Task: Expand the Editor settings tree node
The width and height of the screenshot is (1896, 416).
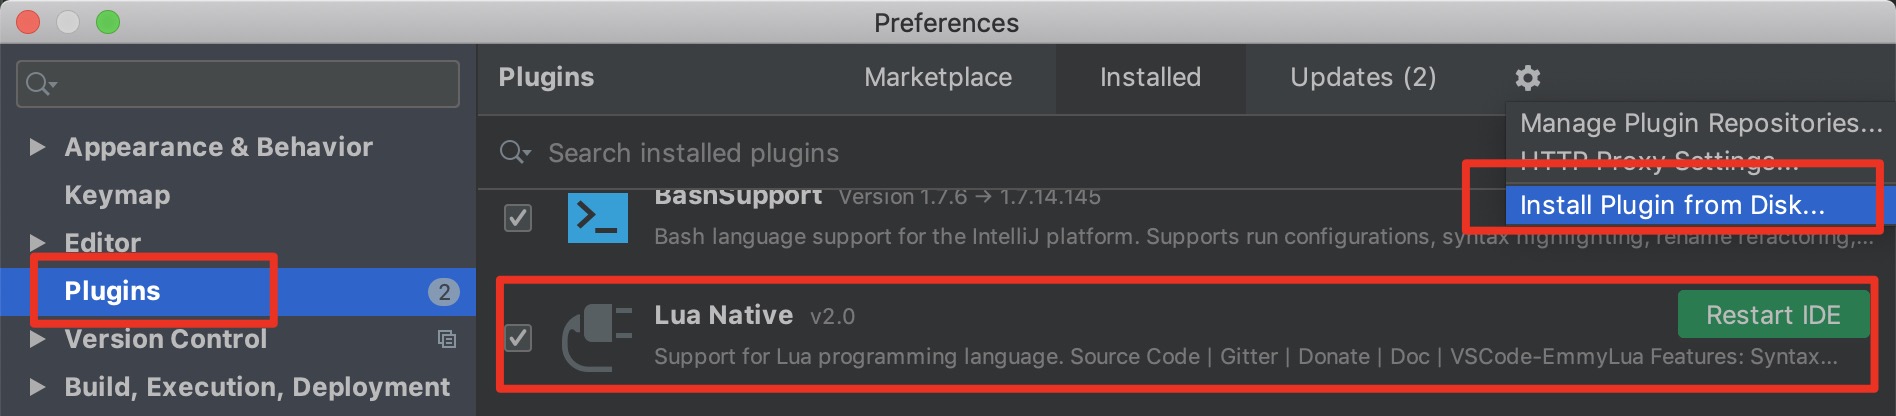Action: [x=38, y=243]
